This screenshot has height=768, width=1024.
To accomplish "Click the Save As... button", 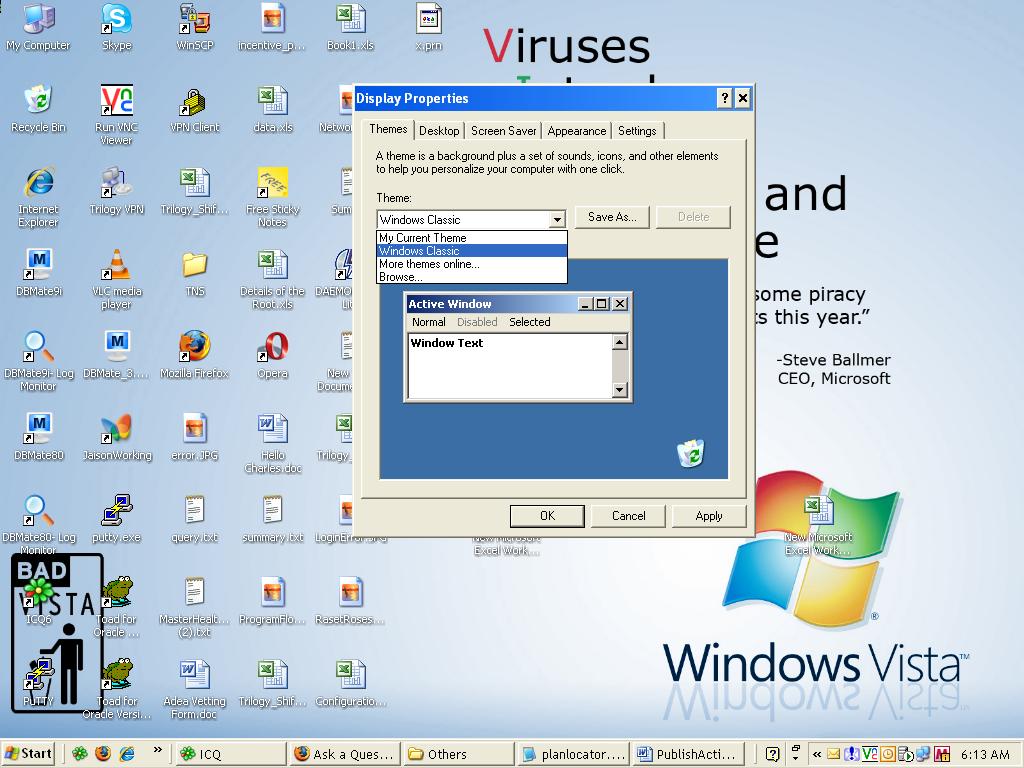I will point(612,217).
